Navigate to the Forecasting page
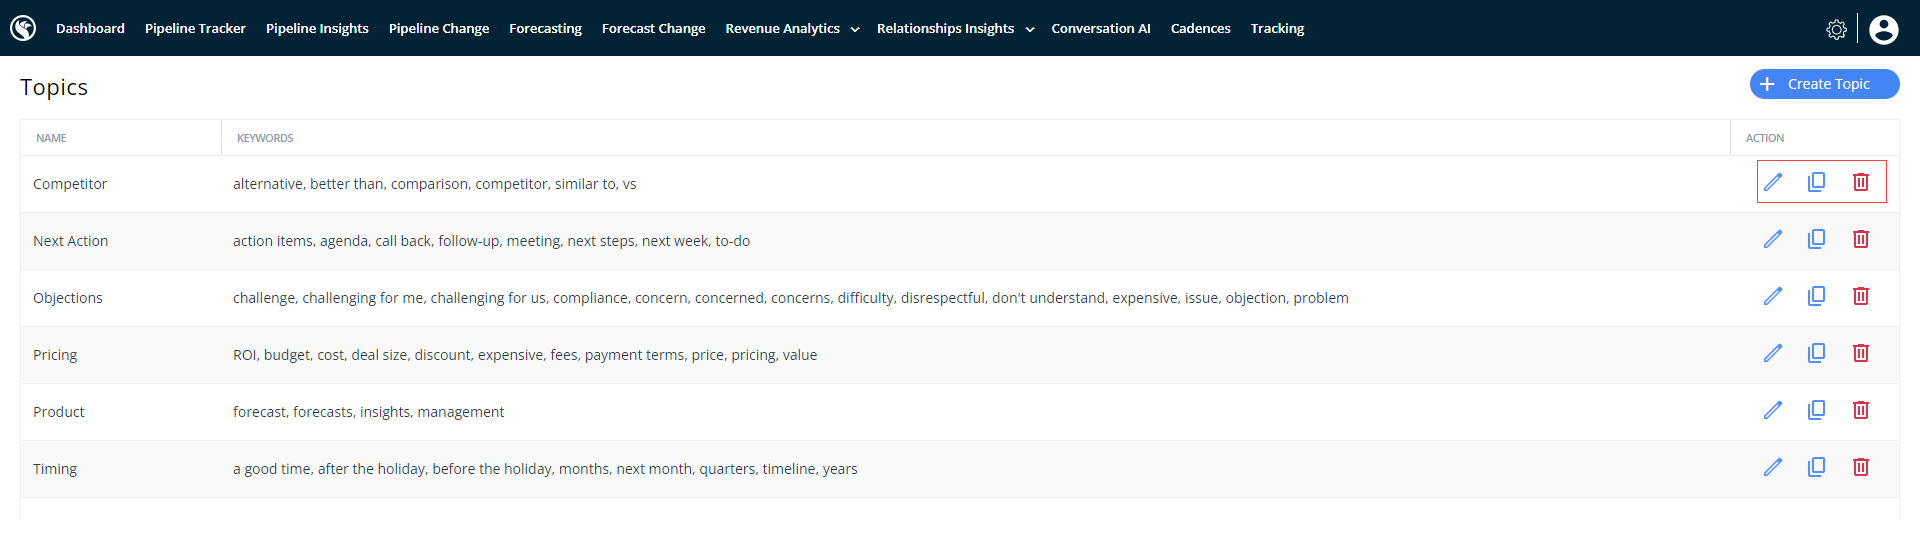 [545, 29]
